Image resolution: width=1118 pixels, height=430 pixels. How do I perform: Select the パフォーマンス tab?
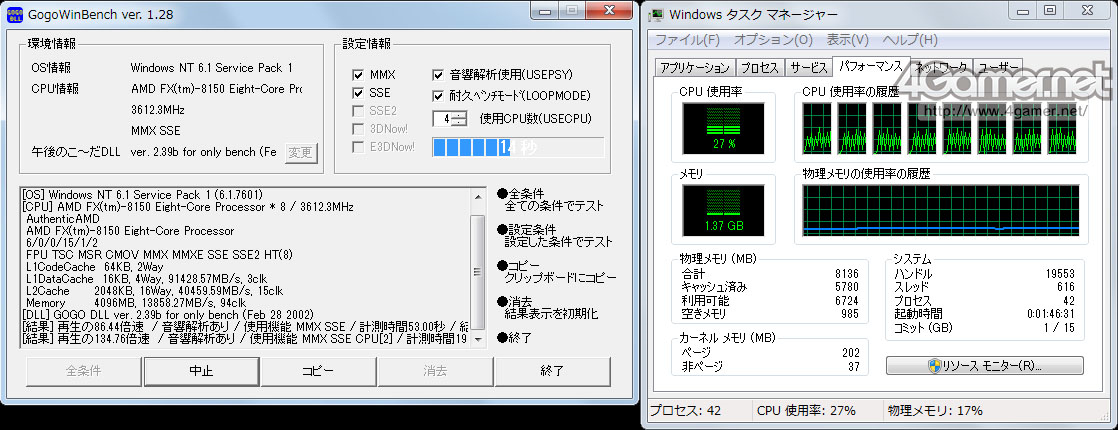[x=871, y=66]
